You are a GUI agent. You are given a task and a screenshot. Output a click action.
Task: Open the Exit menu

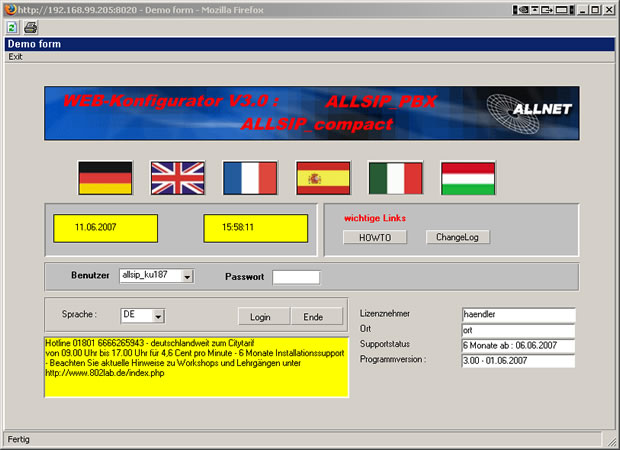pyautogui.click(x=15, y=57)
